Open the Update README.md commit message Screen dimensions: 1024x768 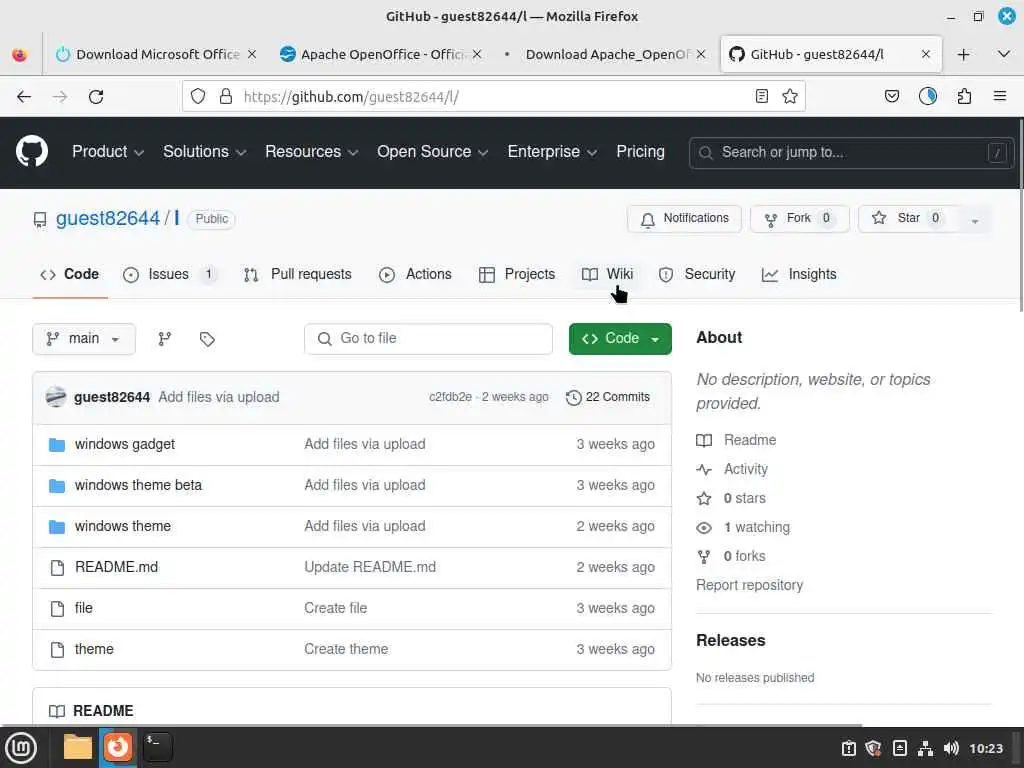[x=370, y=568]
